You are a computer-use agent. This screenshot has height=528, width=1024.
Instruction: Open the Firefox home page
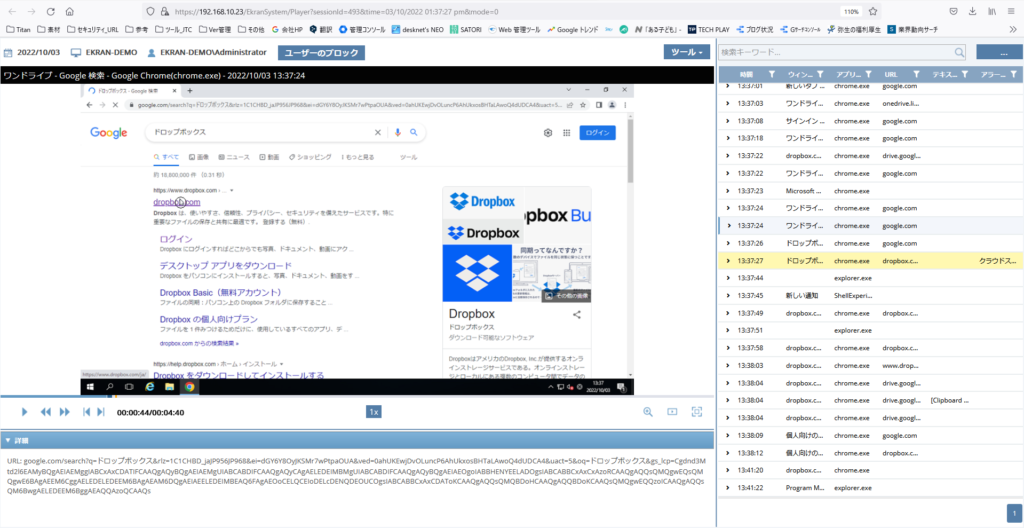point(69,12)
